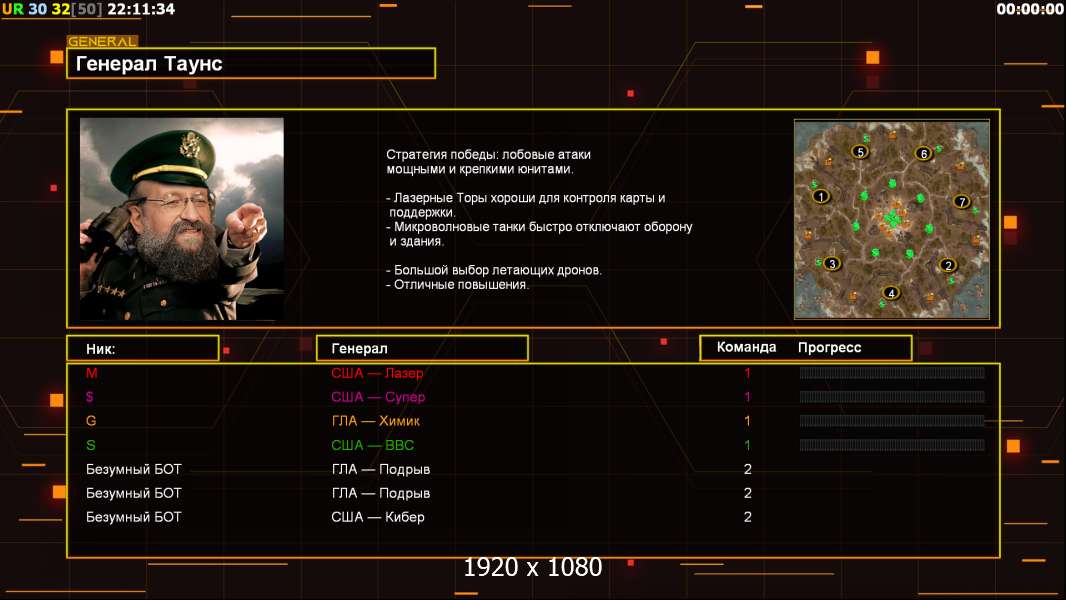Click the 'Прогресс' column label
Screen dimensions: 1066x600
pyautogui.click(x=829, y=348)
